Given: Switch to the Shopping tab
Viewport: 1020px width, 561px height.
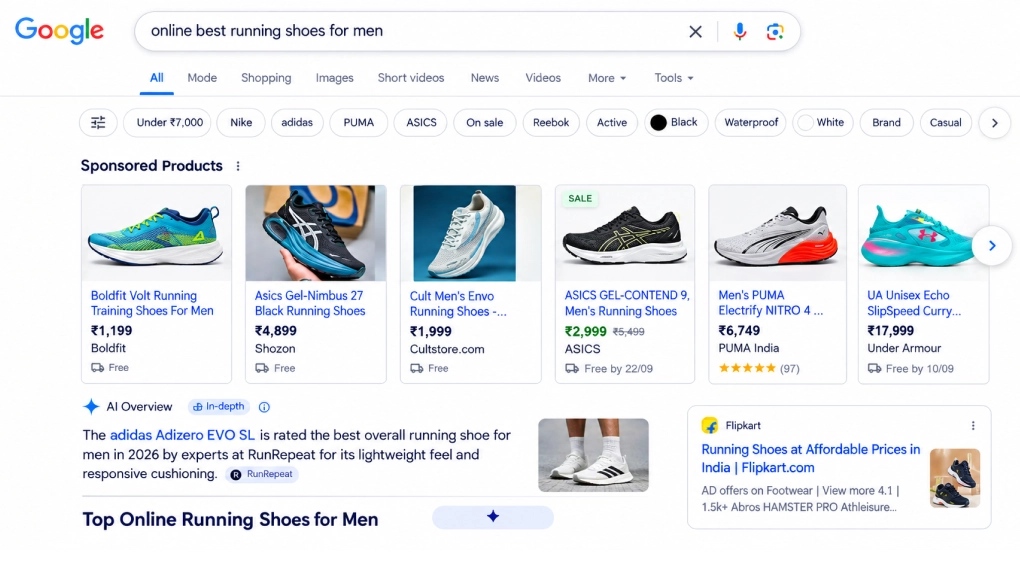Looking at the screenshot, I should (266, 78).
